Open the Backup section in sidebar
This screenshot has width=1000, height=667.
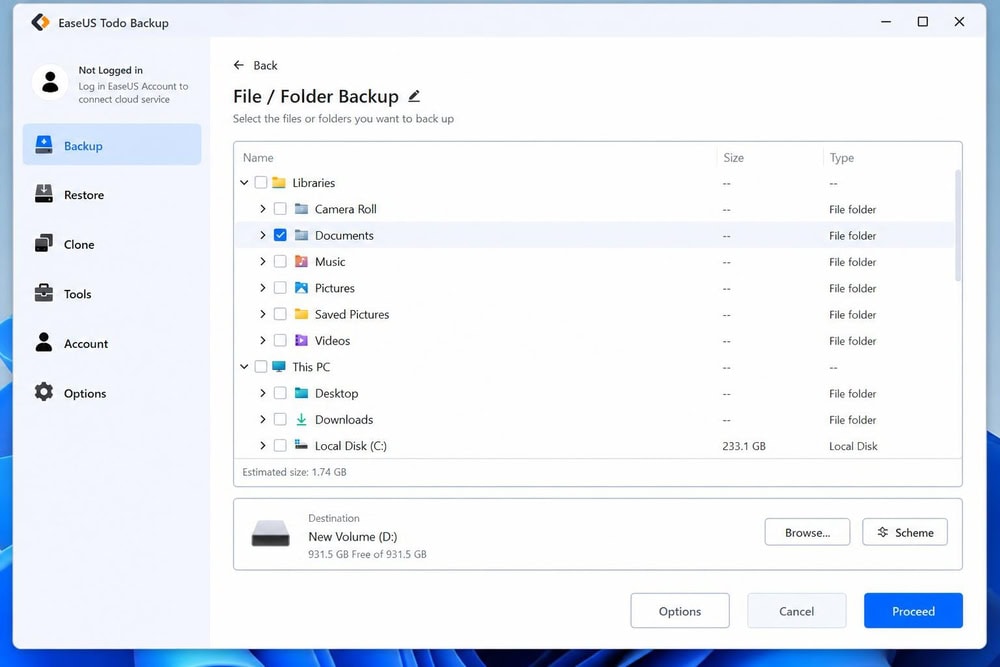pos(112,145)
